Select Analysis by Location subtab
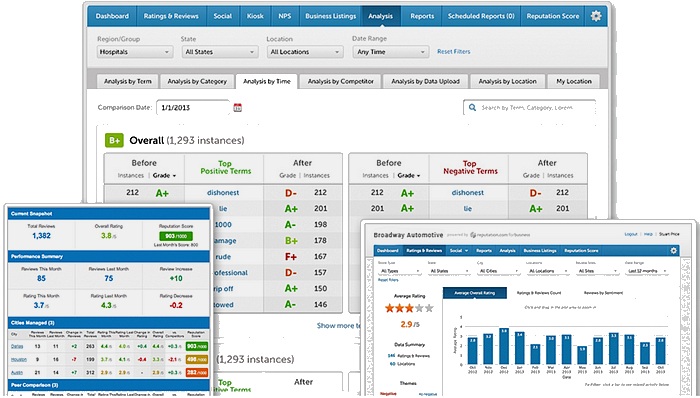The image size is (700, 398). tap(508, 82)
